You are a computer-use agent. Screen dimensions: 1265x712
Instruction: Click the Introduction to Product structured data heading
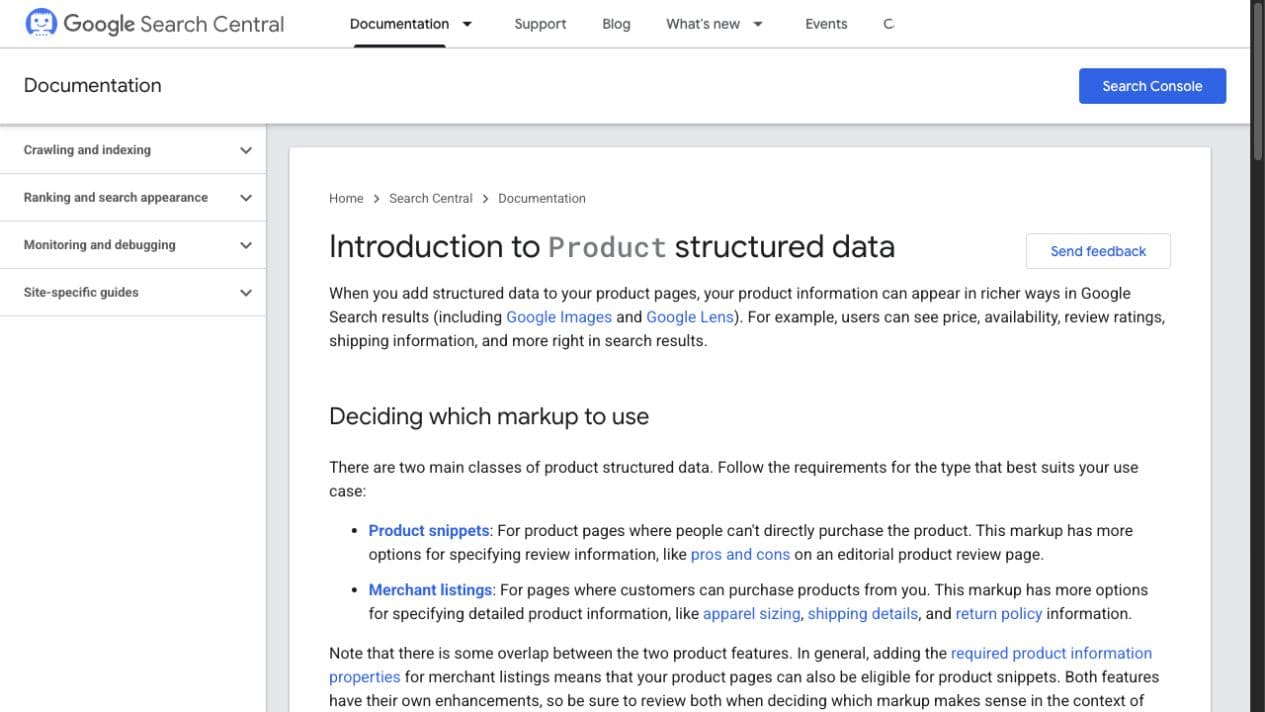pyautogui.click(x=612, y=247)
